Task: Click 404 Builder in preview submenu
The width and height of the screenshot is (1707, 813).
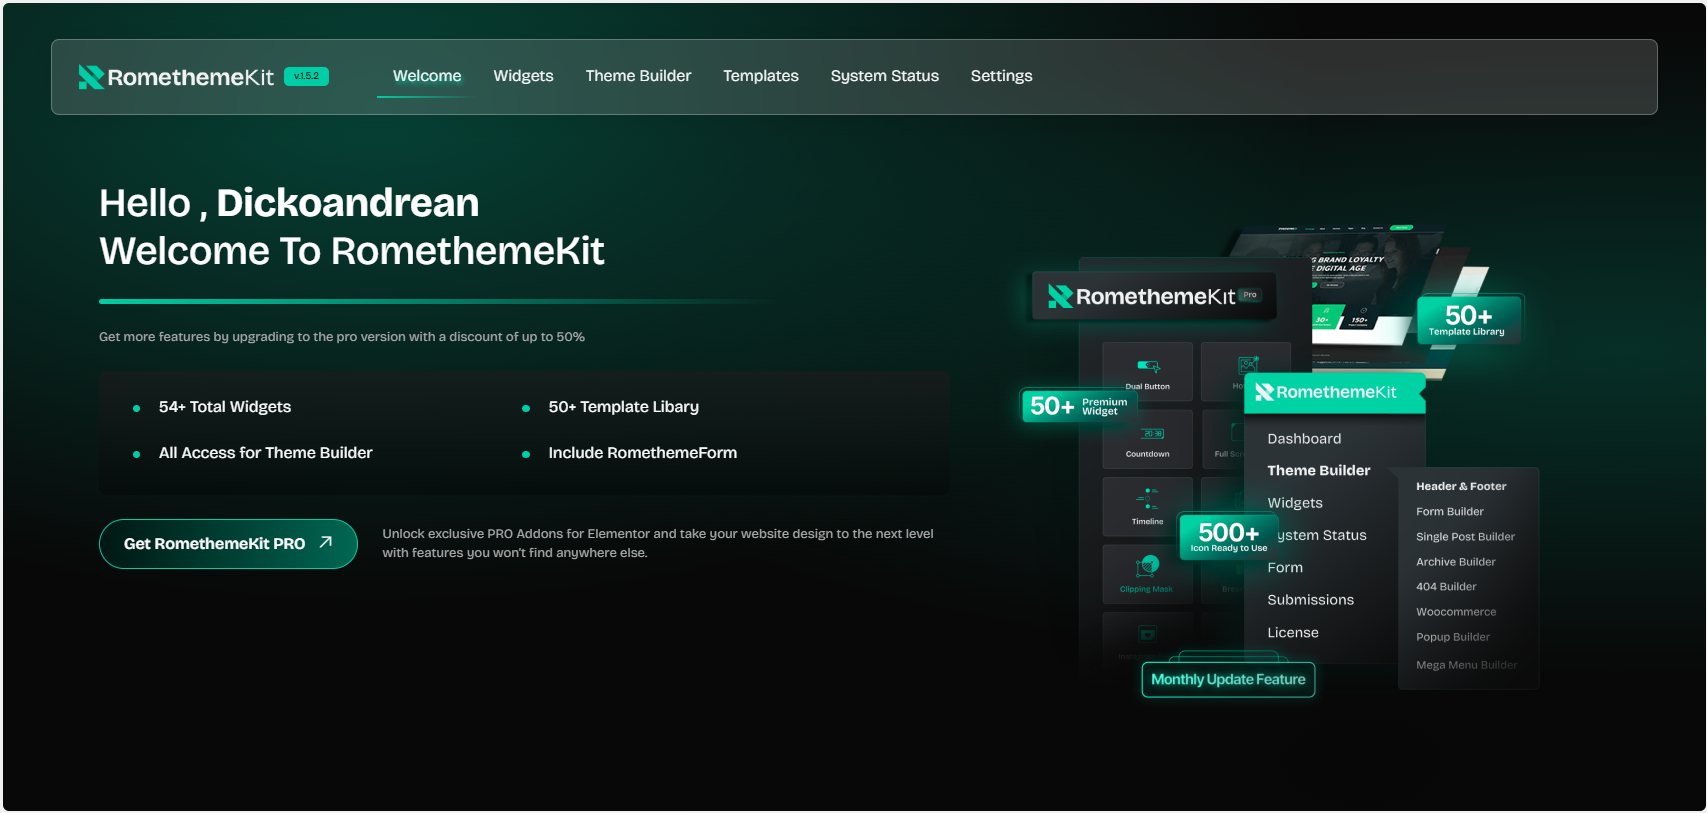Action: pos(1446,587)
